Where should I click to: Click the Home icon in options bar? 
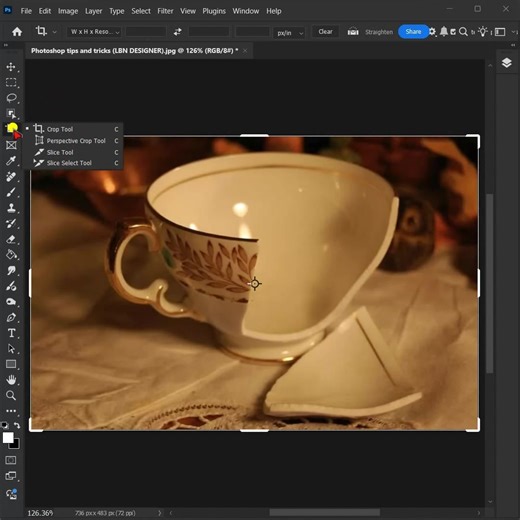point(17,32)
